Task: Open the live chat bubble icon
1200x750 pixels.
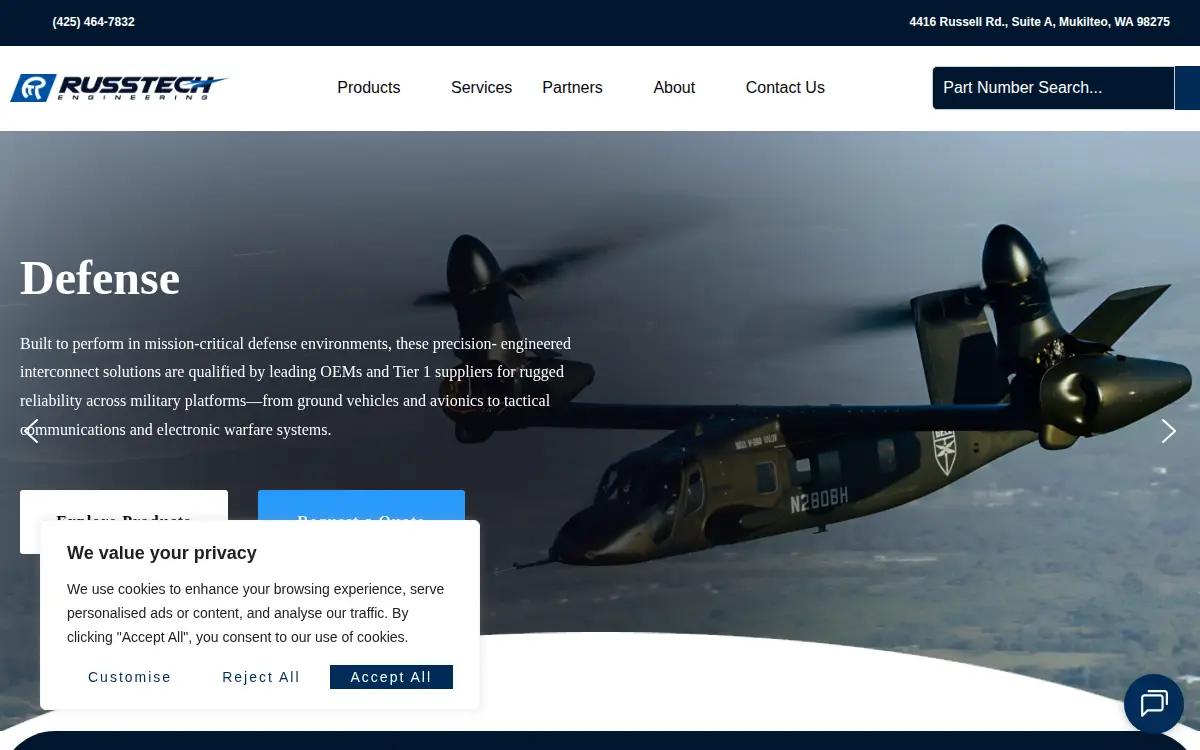Action: pyautogui.click(x=1154, y=704)
